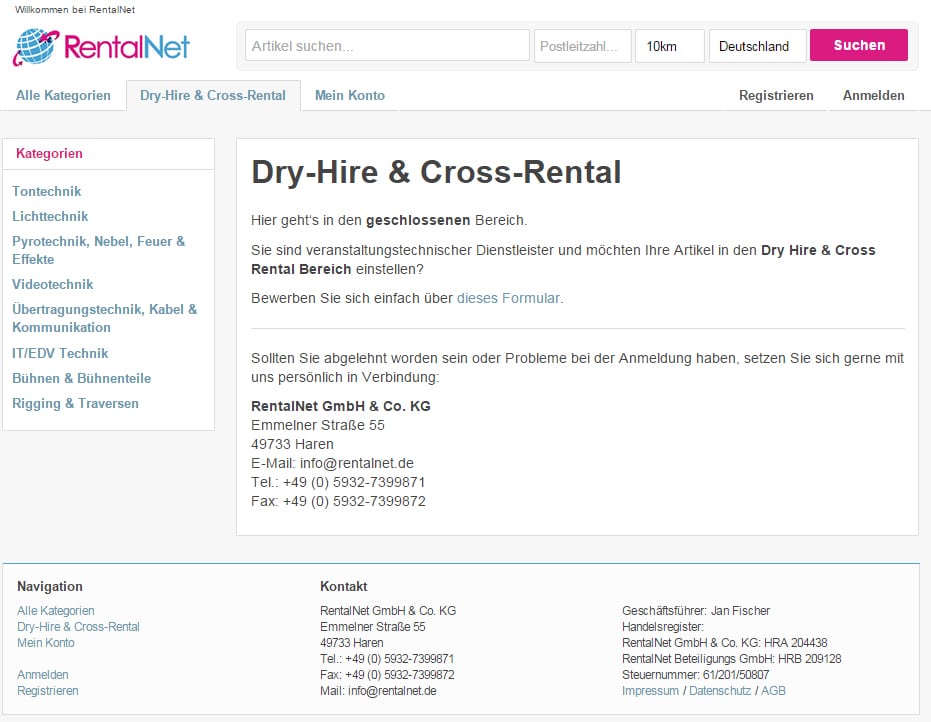This screenshot has width=931, height=722.
Task: Select the IT/EDV Technik category
Action: [x=60, y=353]
